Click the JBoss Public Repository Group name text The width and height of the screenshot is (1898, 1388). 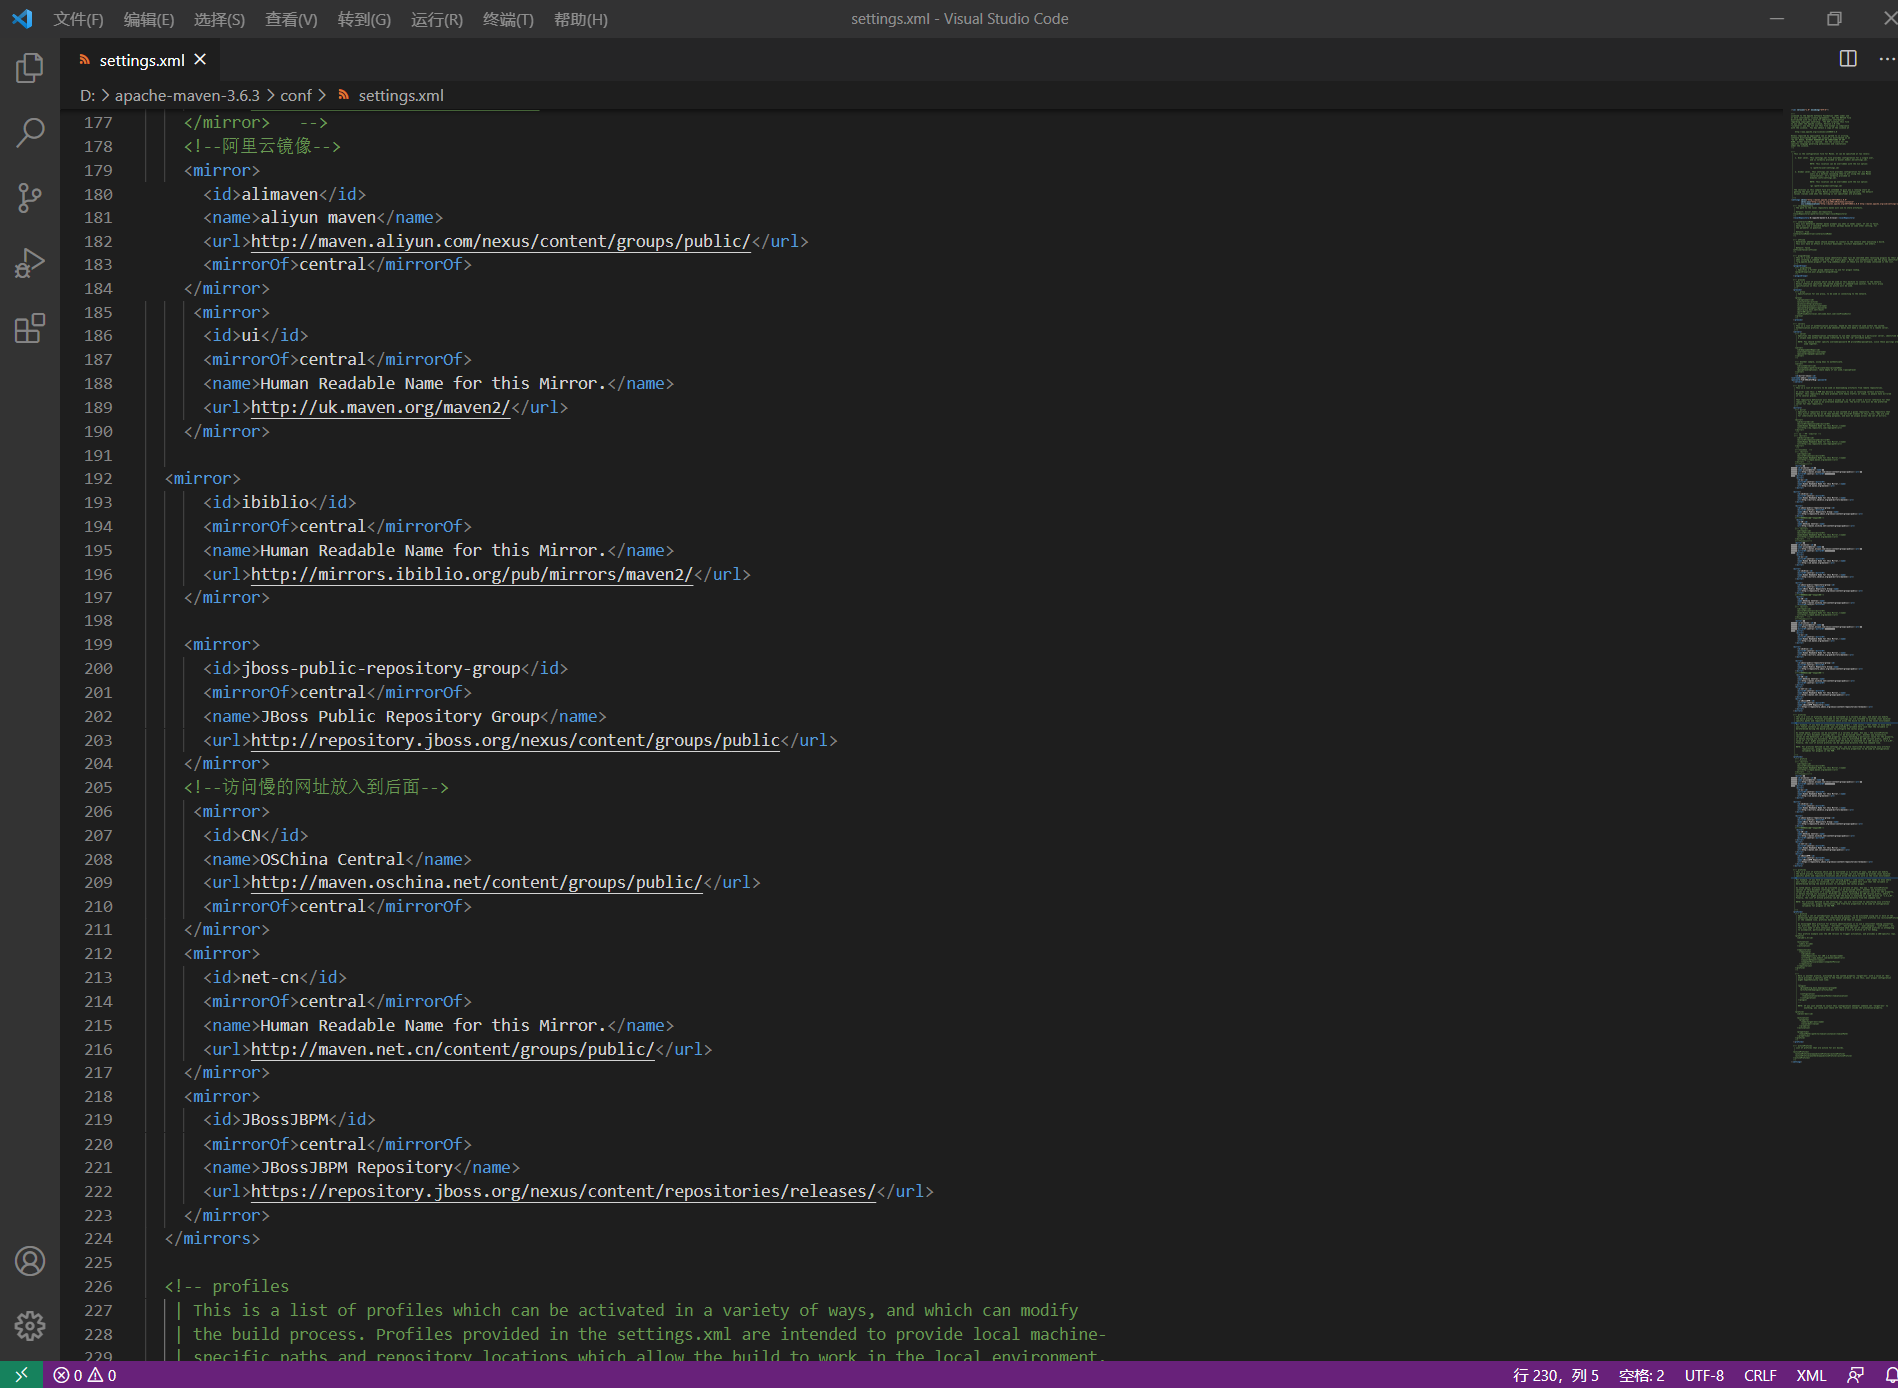[400, 716]
